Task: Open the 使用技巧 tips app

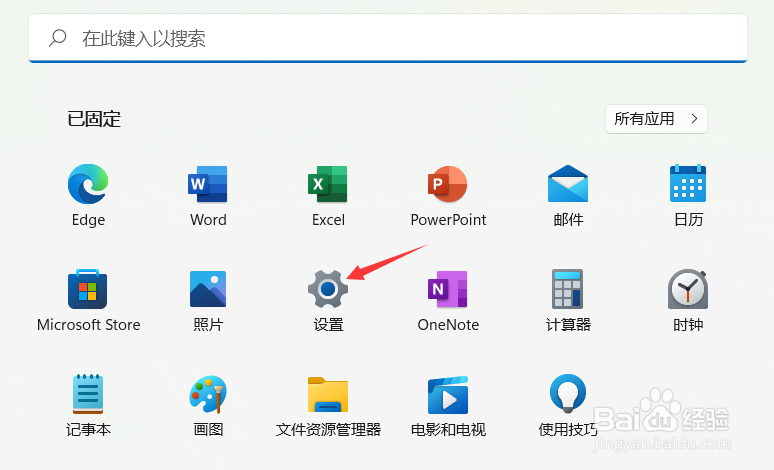Action: pos(568,393)
